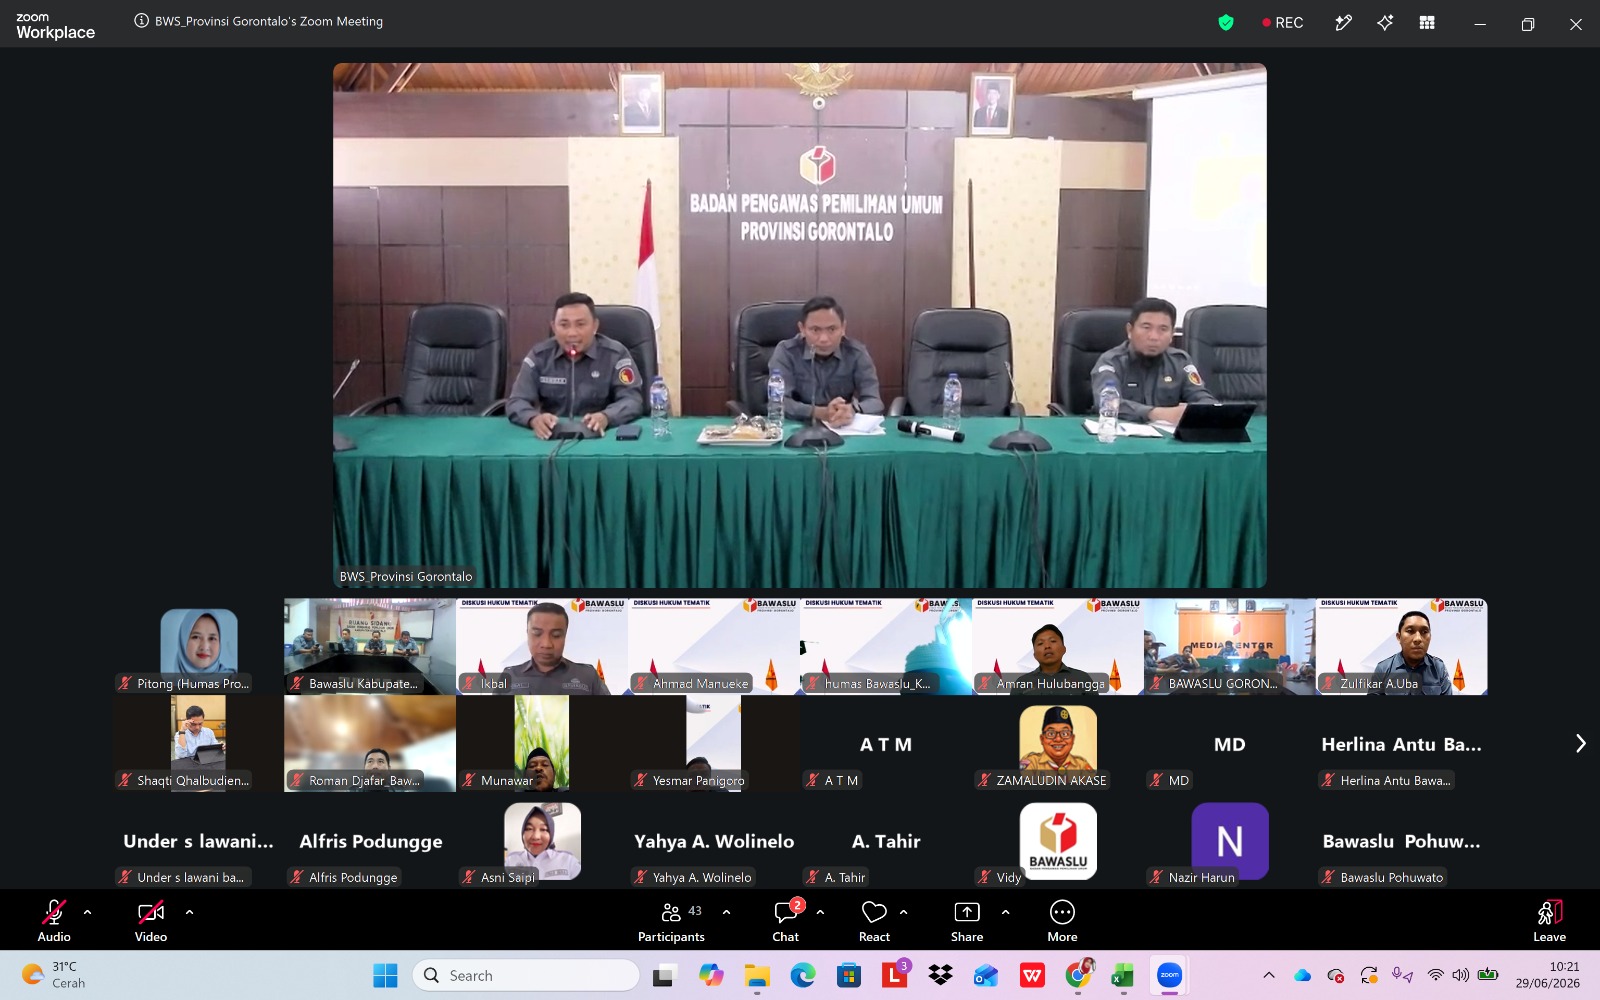Expand audio options arrow next to Audio

[x=88, y=912]
